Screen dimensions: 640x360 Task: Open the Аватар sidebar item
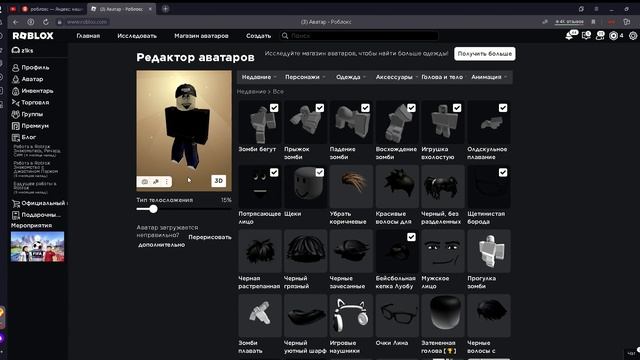click(x=28, y=79)
